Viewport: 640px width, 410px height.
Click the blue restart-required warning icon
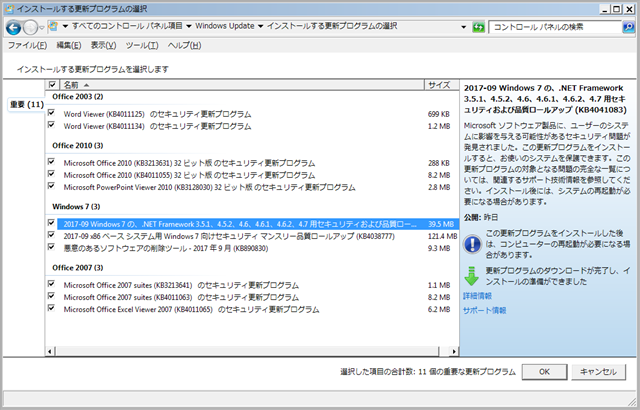coord(472,244)
